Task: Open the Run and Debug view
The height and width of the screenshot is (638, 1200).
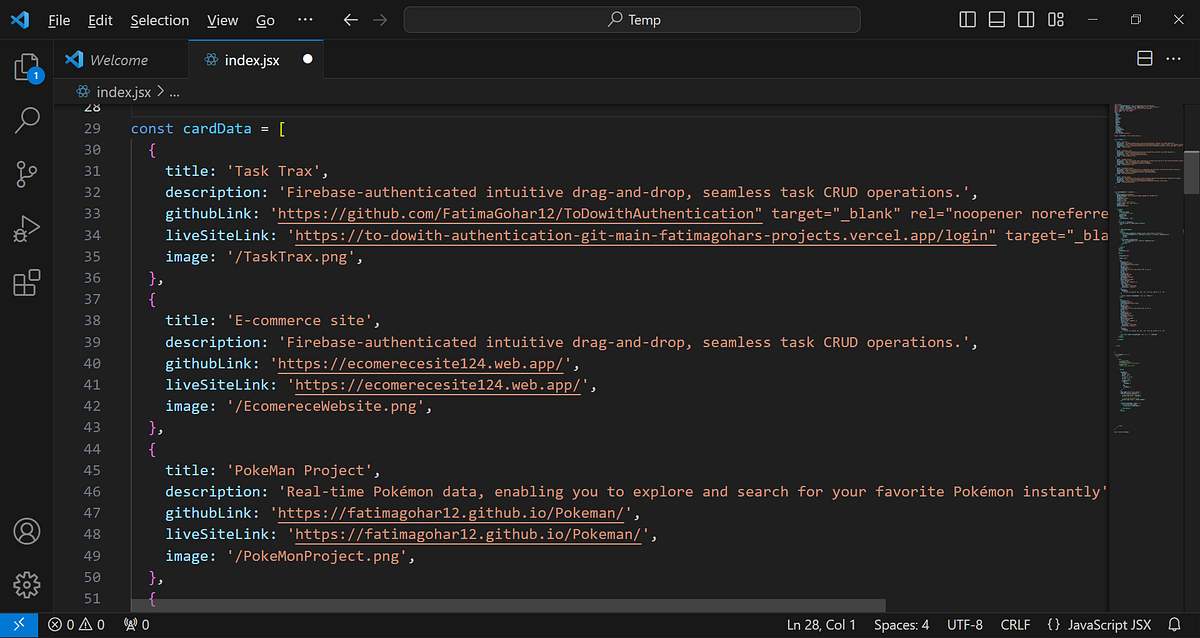Action: coord(26,228)
